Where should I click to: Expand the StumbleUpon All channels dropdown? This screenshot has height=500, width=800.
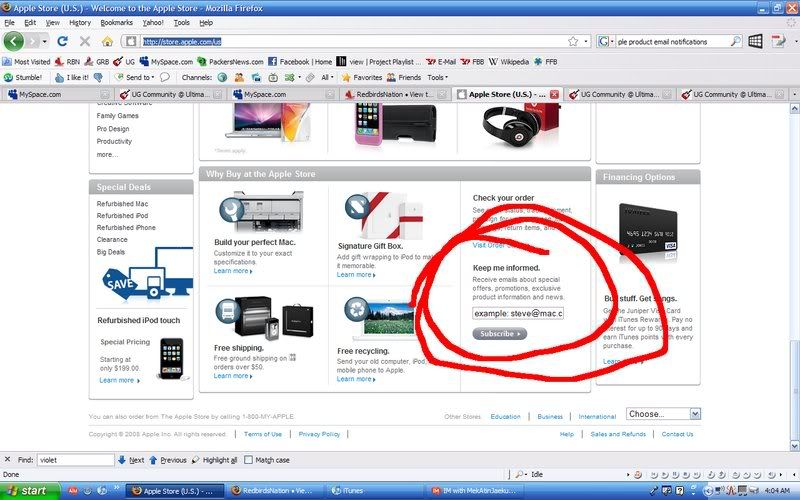tap(327, 78)
